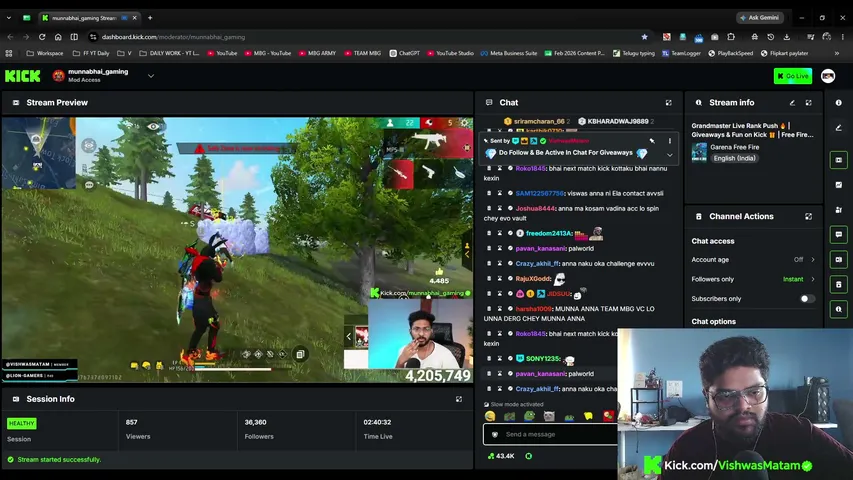
Task: Click the people icon in right sidebar
Action: [838, 210]
